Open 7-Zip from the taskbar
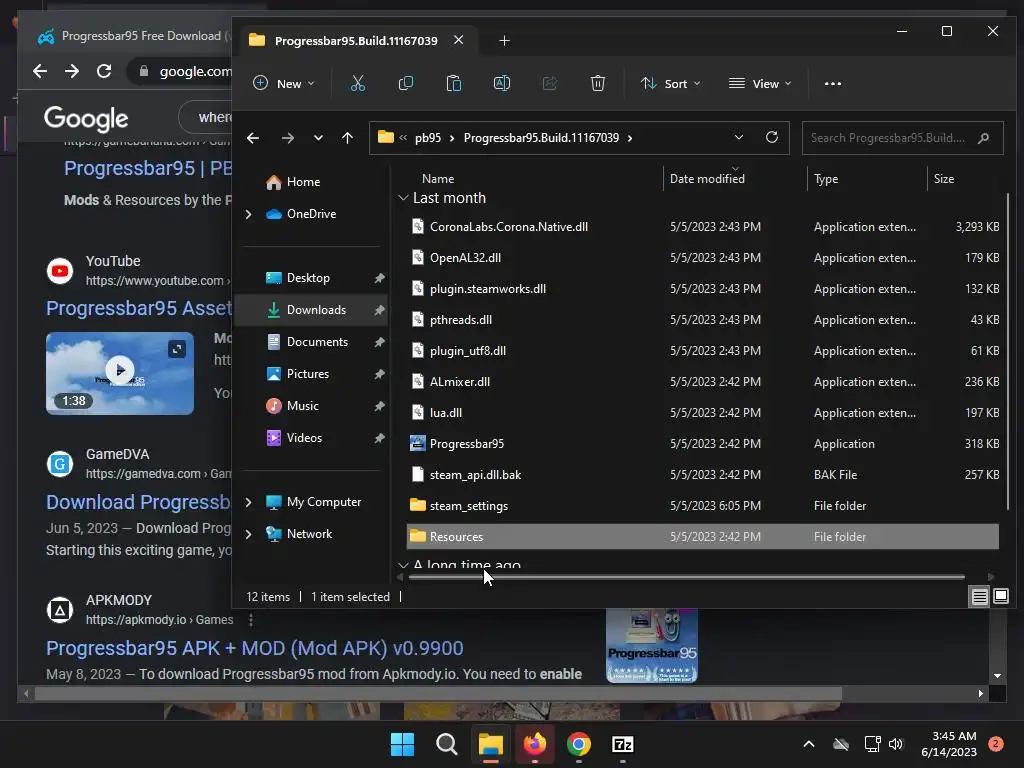The width and height of the screenshot is (1024, 768). click(x=622, y=744)
